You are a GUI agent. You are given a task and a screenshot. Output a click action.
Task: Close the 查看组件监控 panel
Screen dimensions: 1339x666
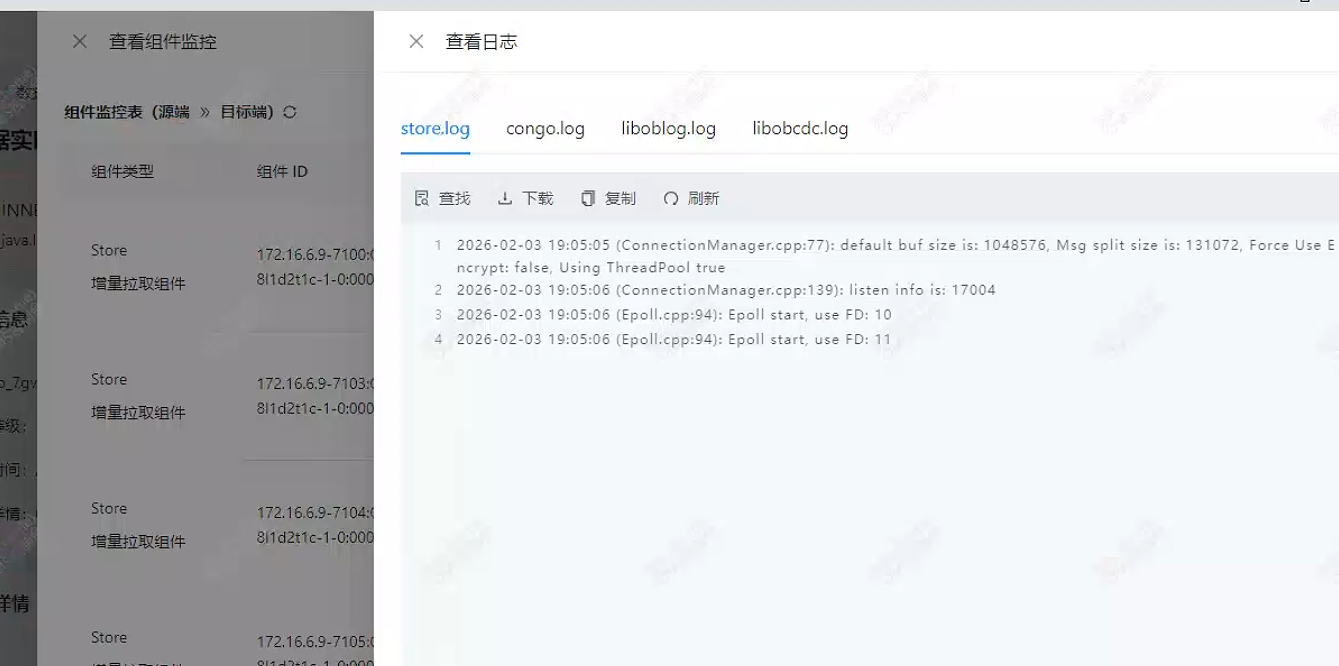pyautogui.click(x=80, y=41)
